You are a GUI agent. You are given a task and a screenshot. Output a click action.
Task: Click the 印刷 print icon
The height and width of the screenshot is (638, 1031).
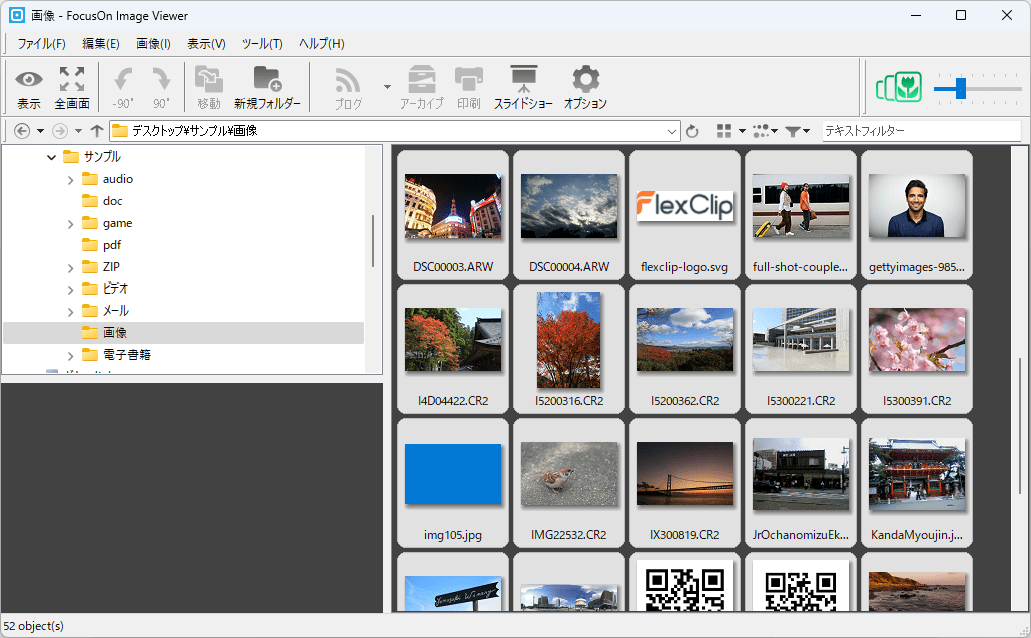pos(469,87)
